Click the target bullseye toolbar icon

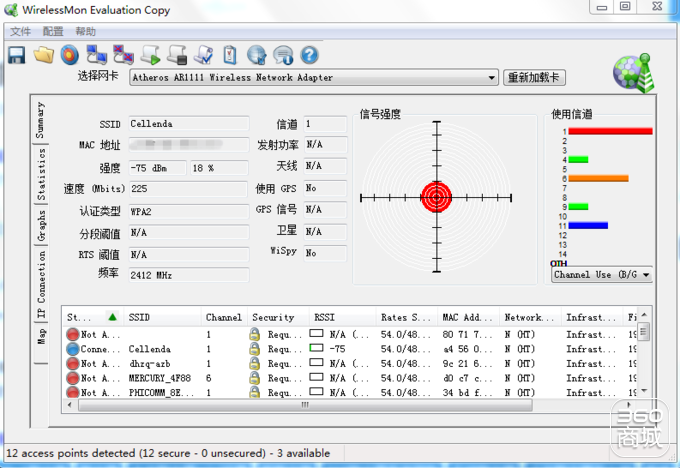coord(70,55)
